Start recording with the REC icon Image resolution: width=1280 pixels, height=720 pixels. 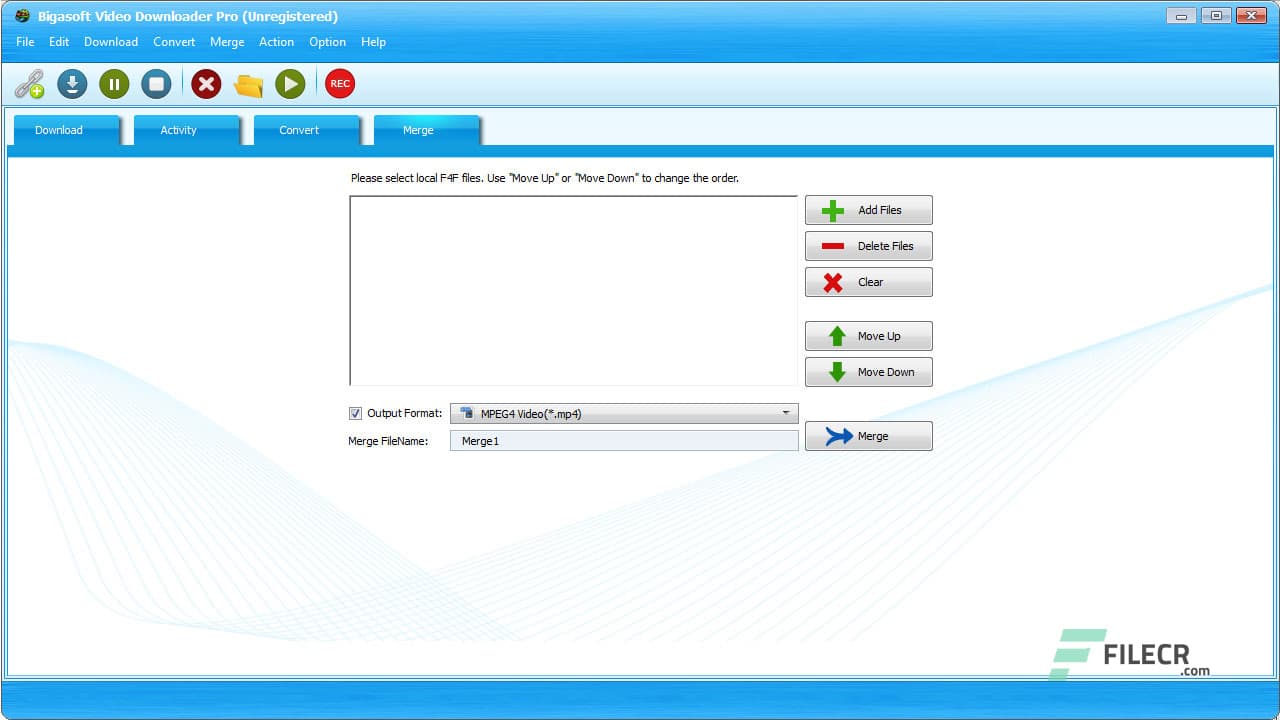coord(339,84)
